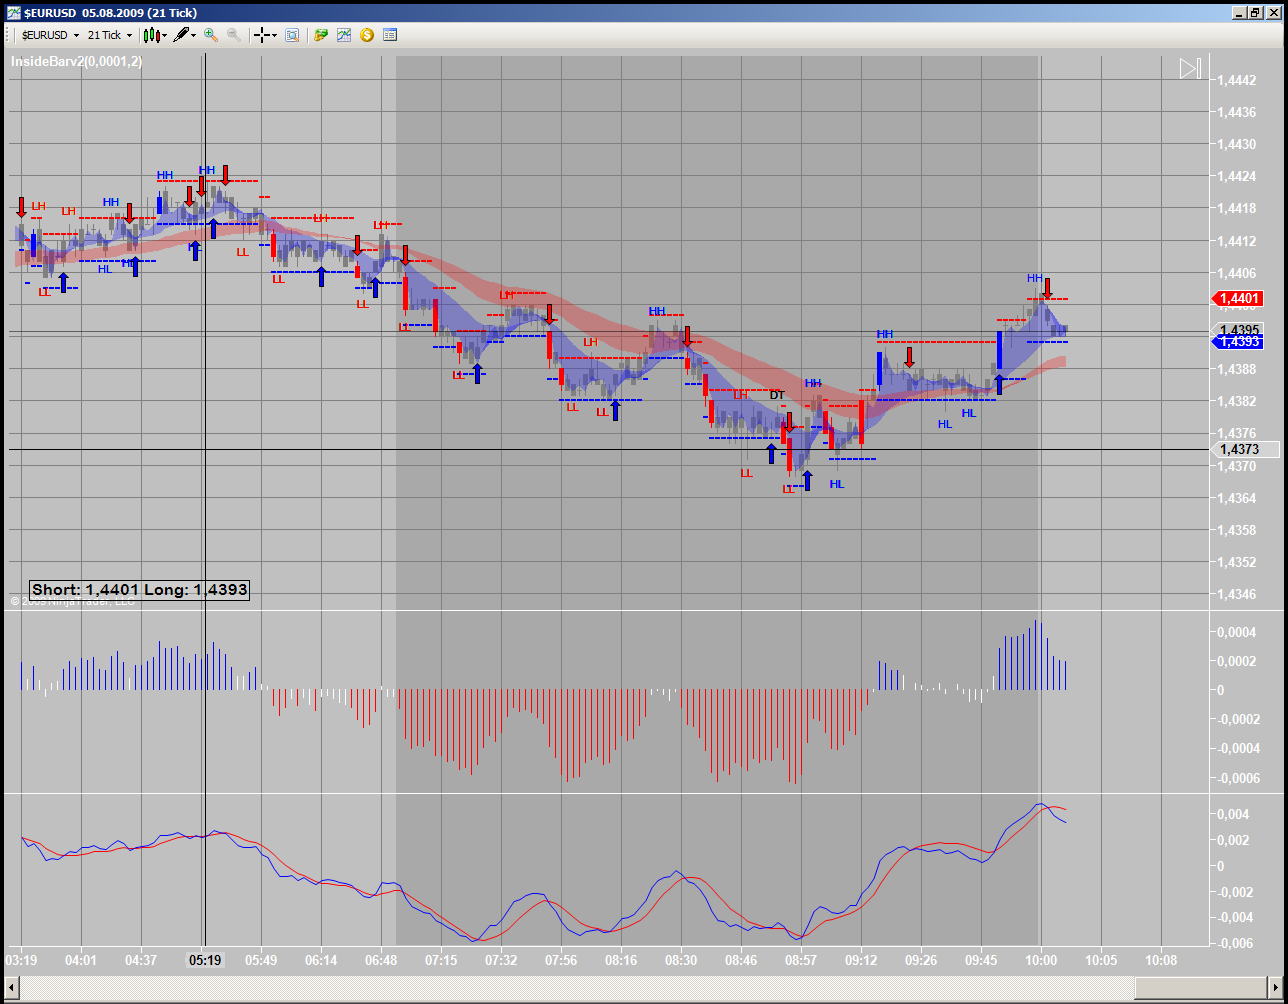
Task: Close the $EURUSD chart window
Action: coord(1274,13)
